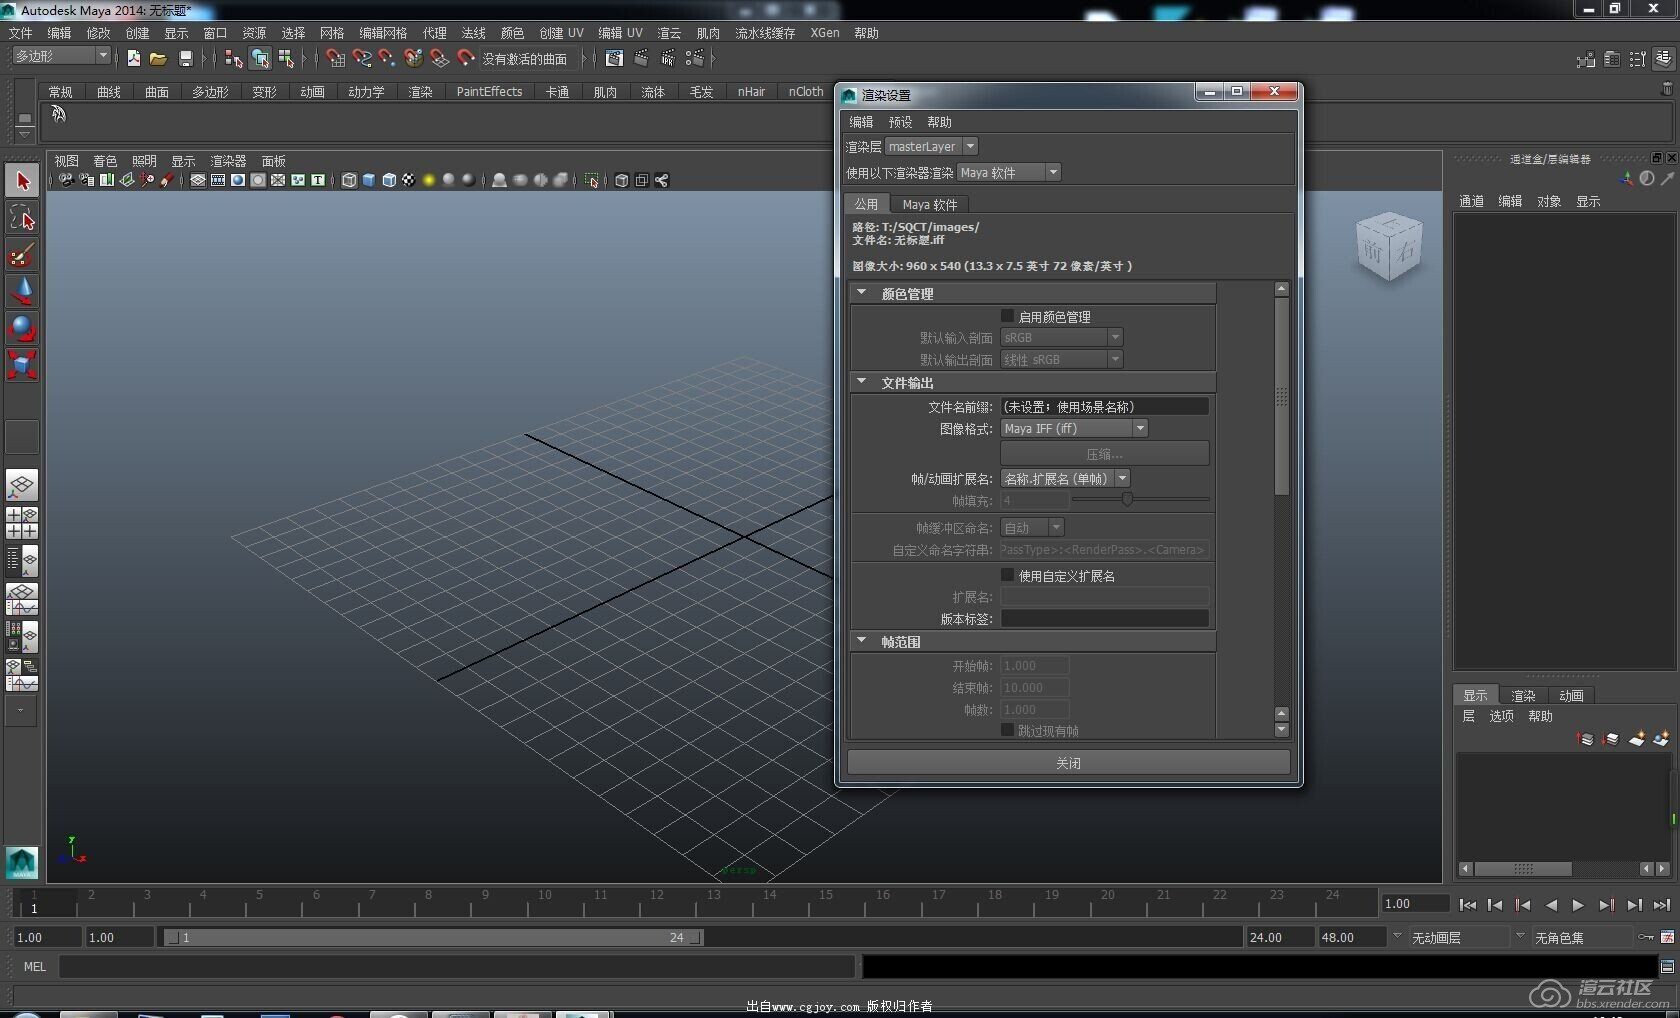Open the 预设 menu in render settings
The height and width of the screenshot is (1018, 1680).
coord(900,122)
